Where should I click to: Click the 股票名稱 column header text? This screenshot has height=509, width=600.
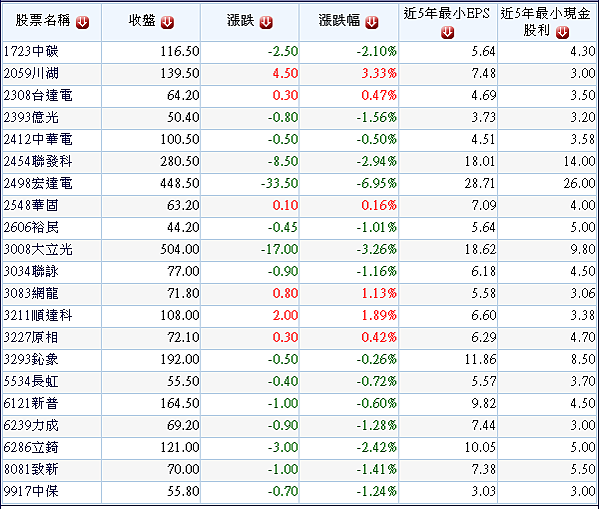43,21
